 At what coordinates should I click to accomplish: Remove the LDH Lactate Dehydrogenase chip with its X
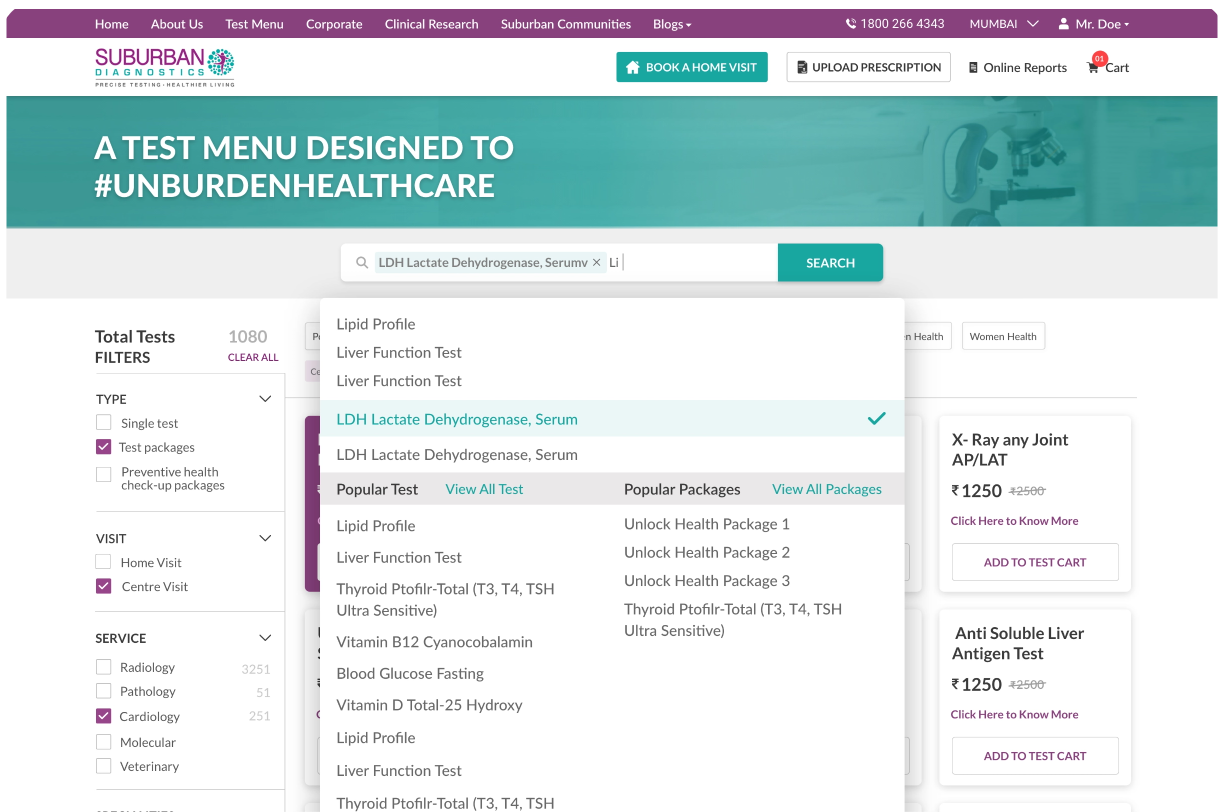tap(597, 262)
